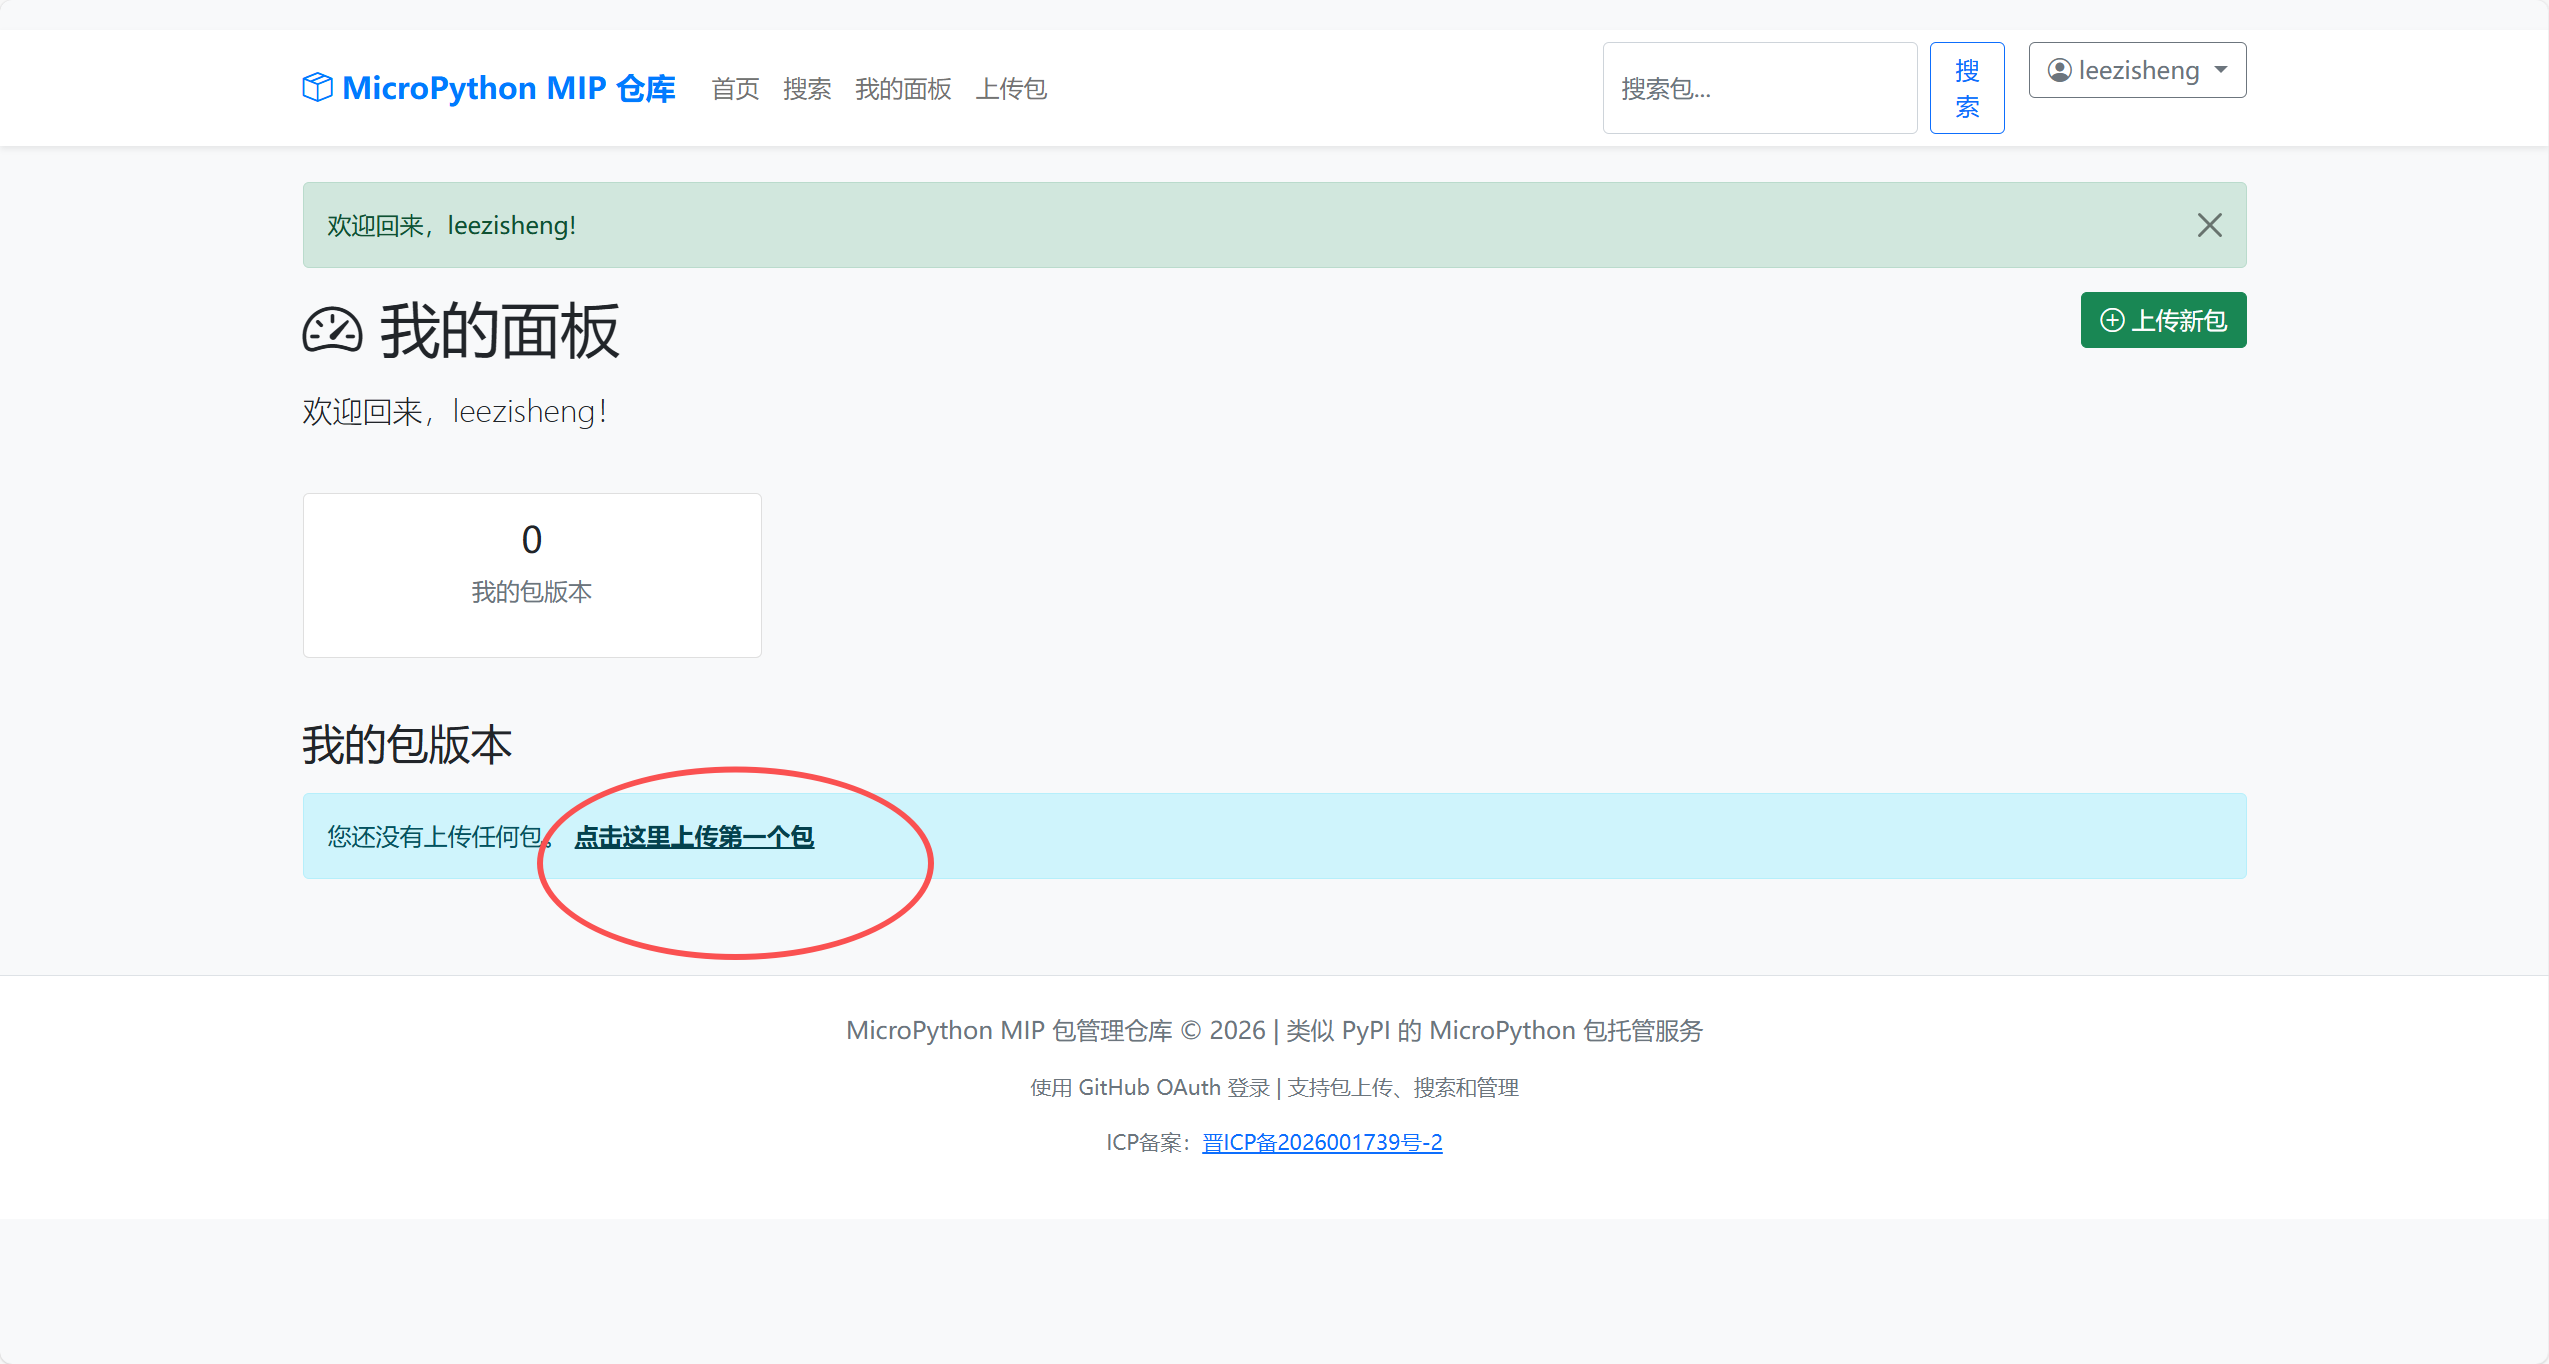Screen dimensions: 2549x1364
Task: Click the blue 搜索 submit button
Action: coord(1967,88)
